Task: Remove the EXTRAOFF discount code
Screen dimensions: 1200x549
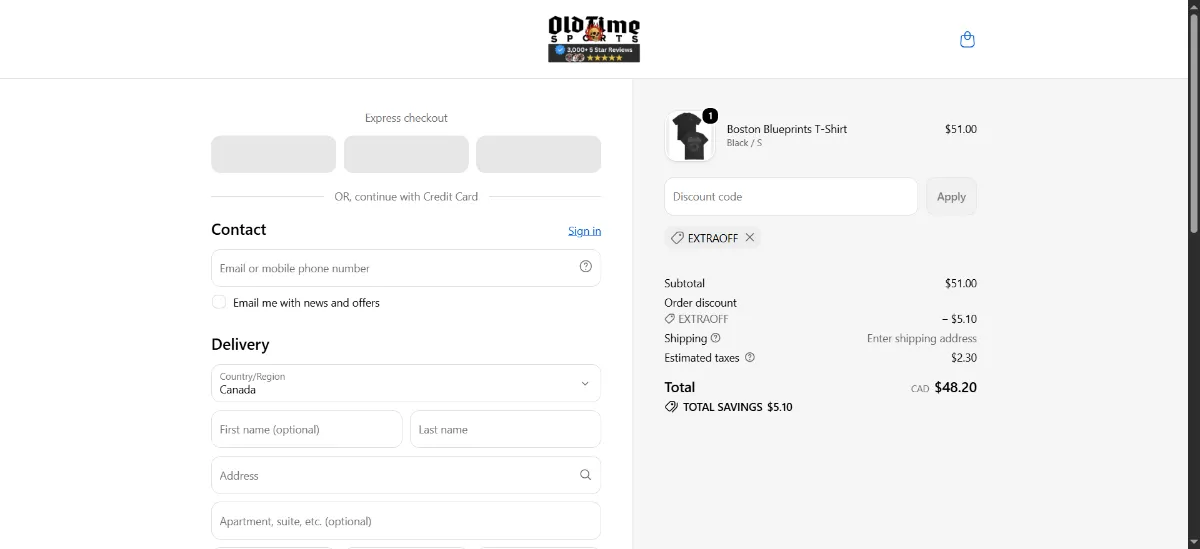Action: [x=750, y=238]
